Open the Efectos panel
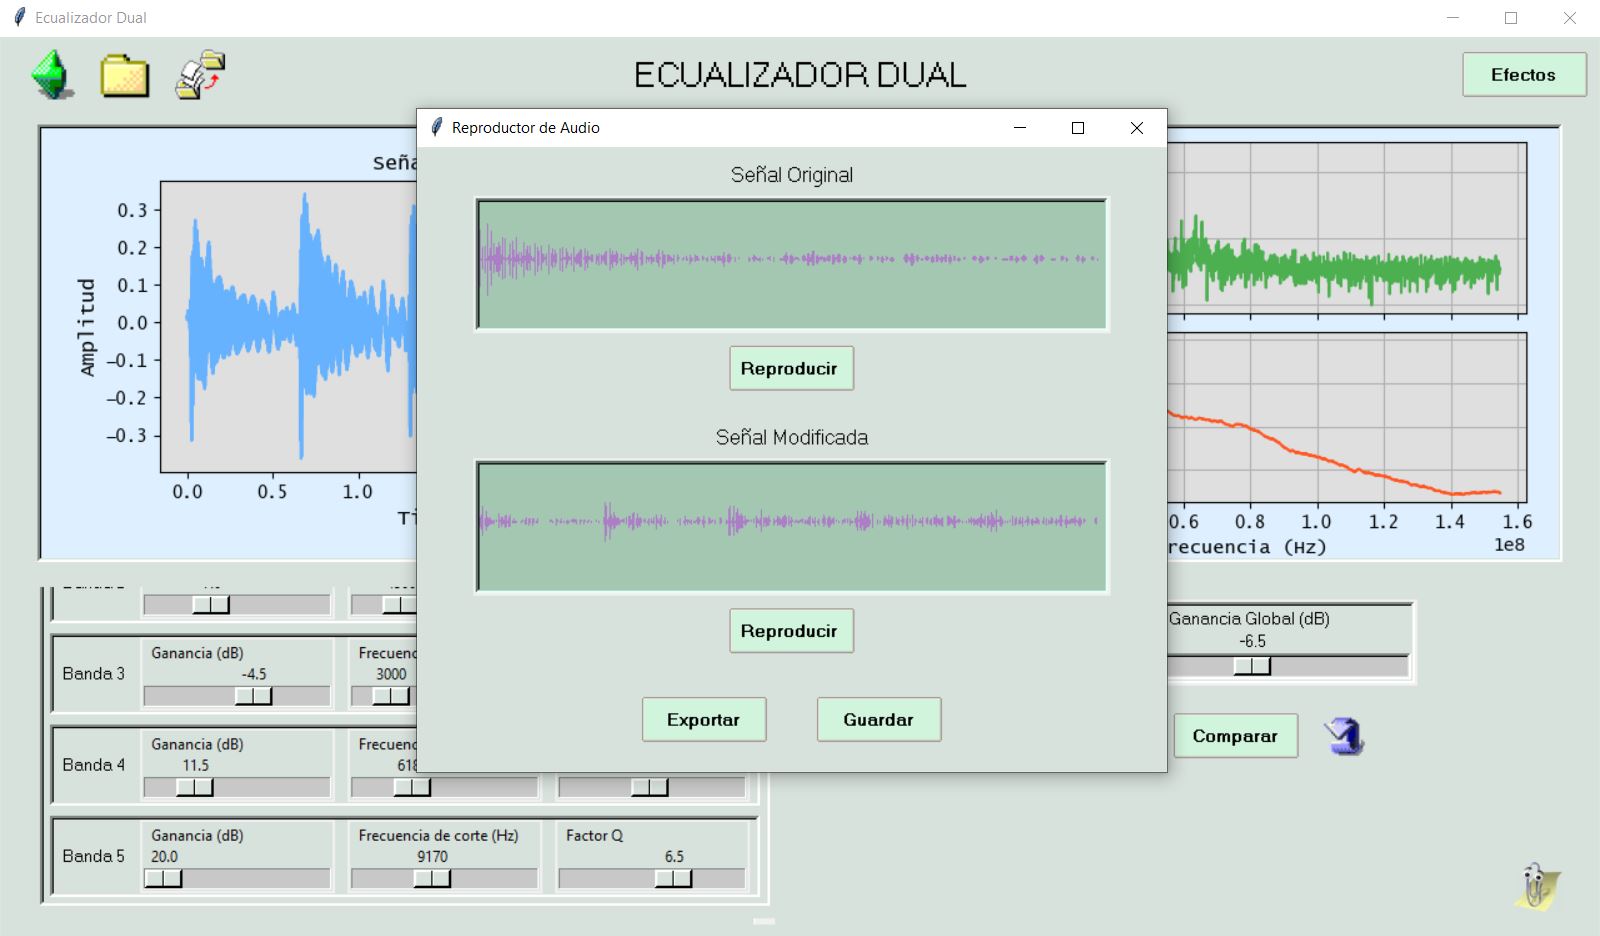This screenshot has width=1600, height=936. (x=1523, y=75)
